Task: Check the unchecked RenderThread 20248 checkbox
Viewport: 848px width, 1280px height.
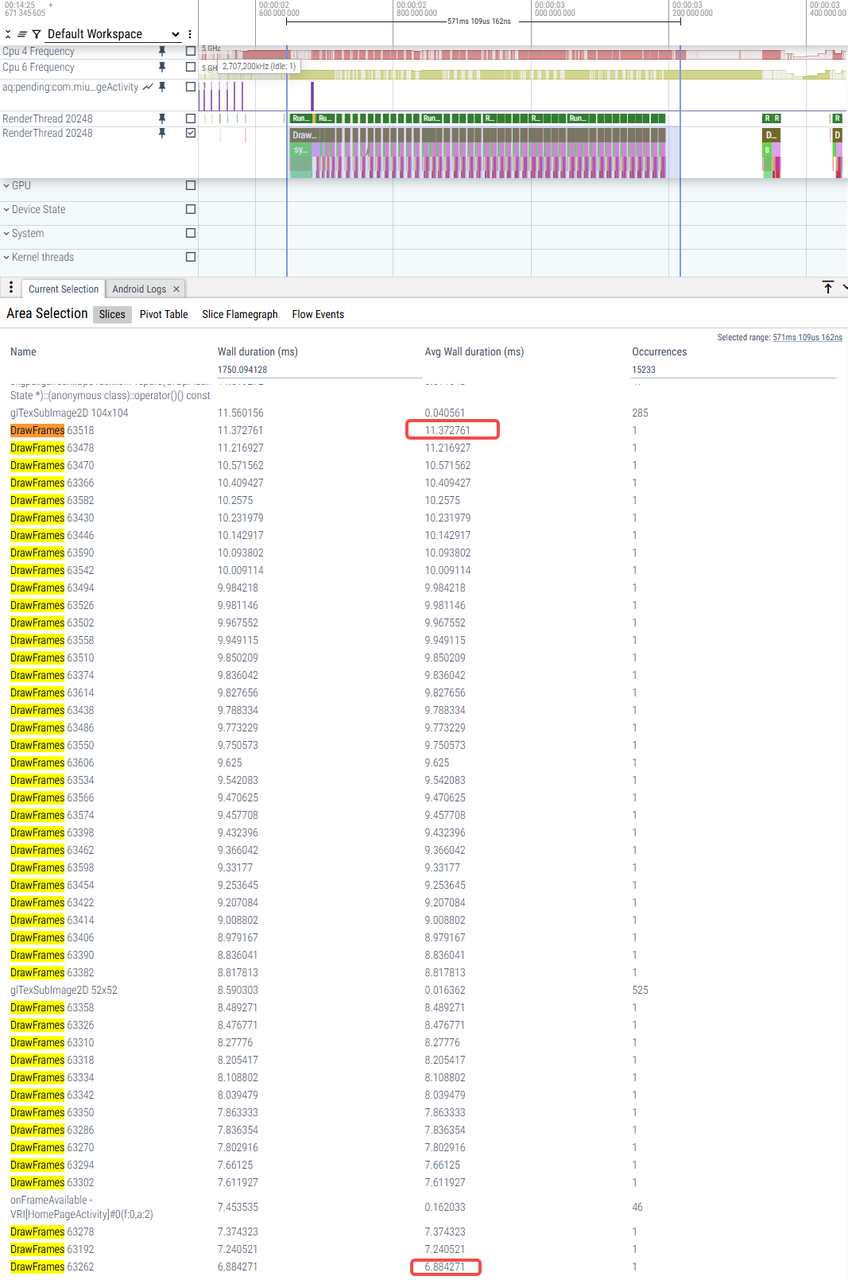Action: pos(191,118)
